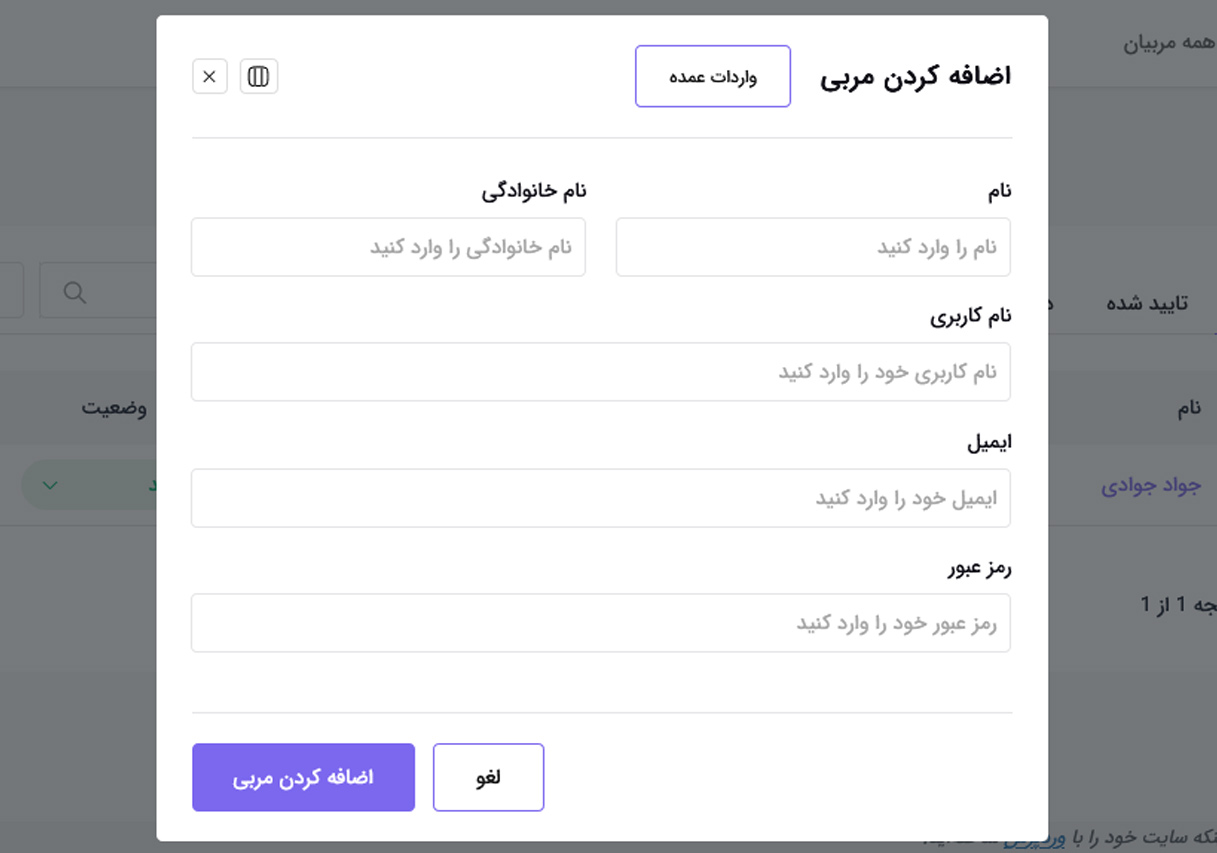Submit with the purple اضافه کردن مربی button

304,777
